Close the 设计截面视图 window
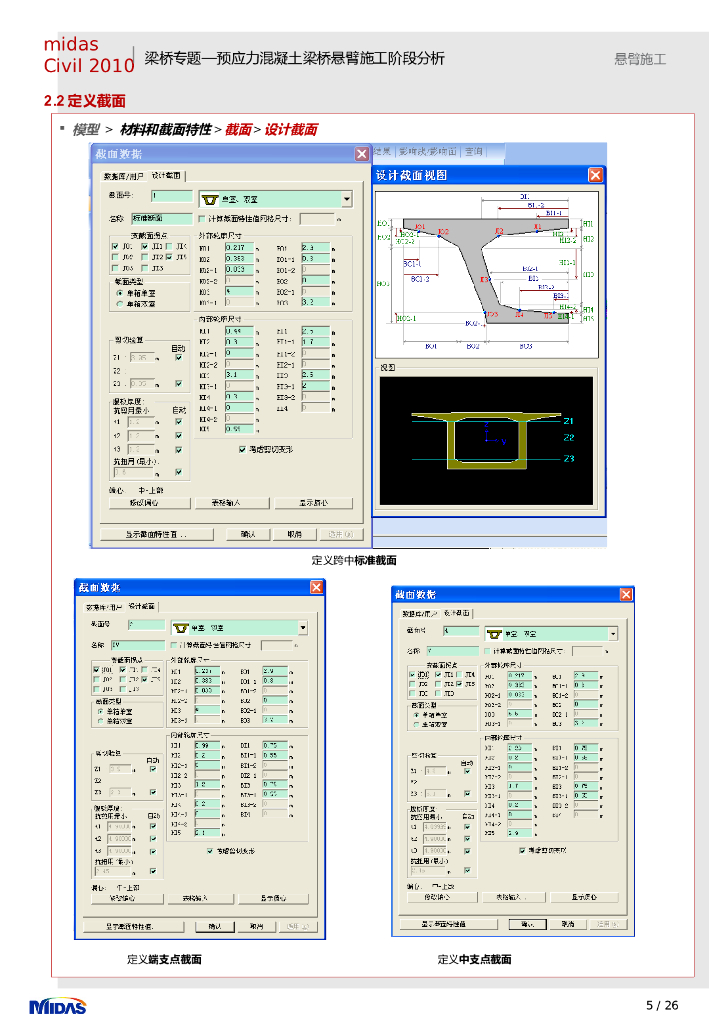The height and width of the screenshot is (1024, 709). pos(595,175)
